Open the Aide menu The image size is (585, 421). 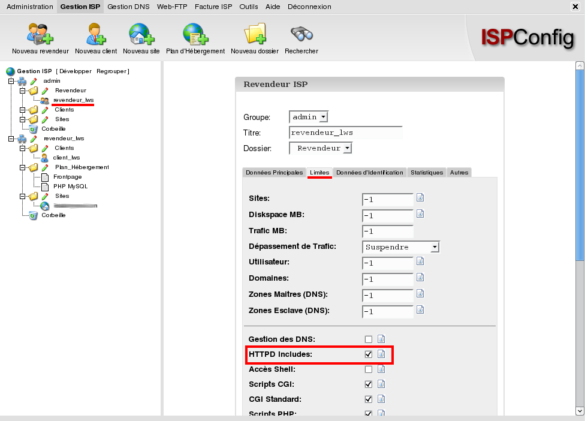point(273,7)
